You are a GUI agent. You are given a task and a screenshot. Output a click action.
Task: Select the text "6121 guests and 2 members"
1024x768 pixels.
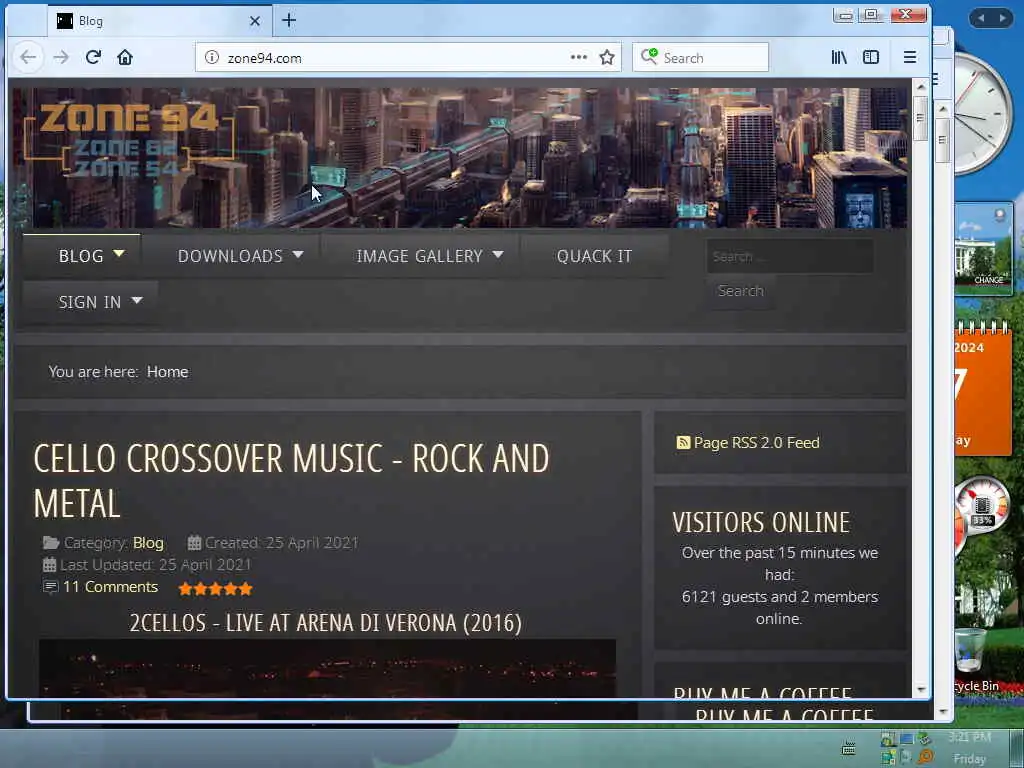pos(780,597)
